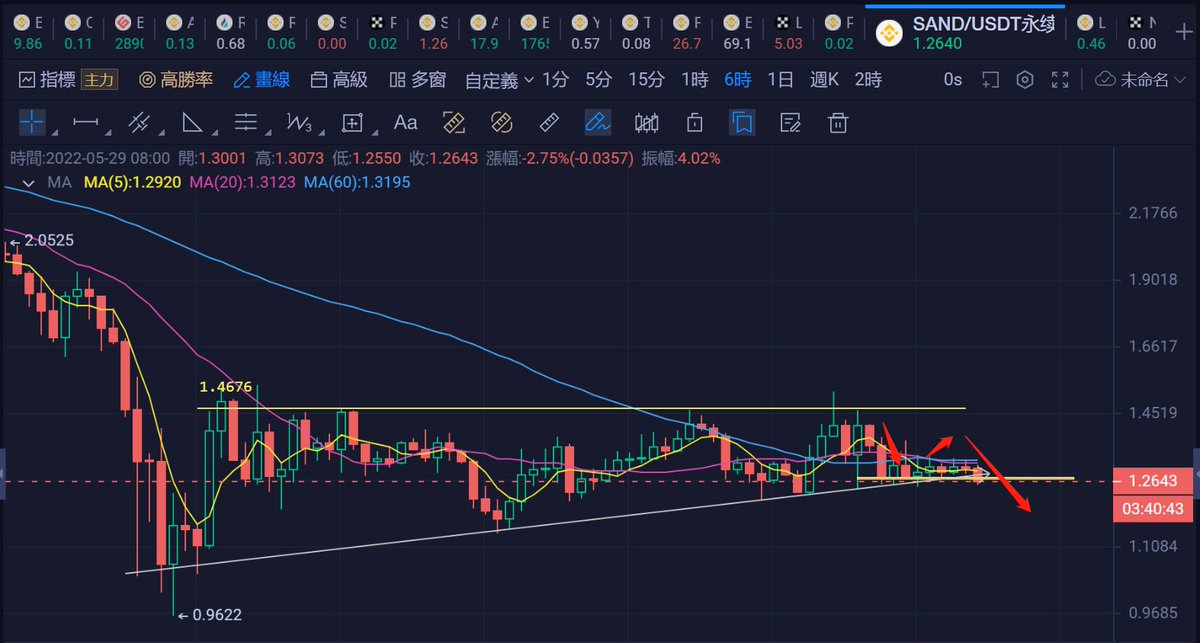Screen dimensions: 1200x643
Task: Select the Aa text annotation tool
Action: 405,122
